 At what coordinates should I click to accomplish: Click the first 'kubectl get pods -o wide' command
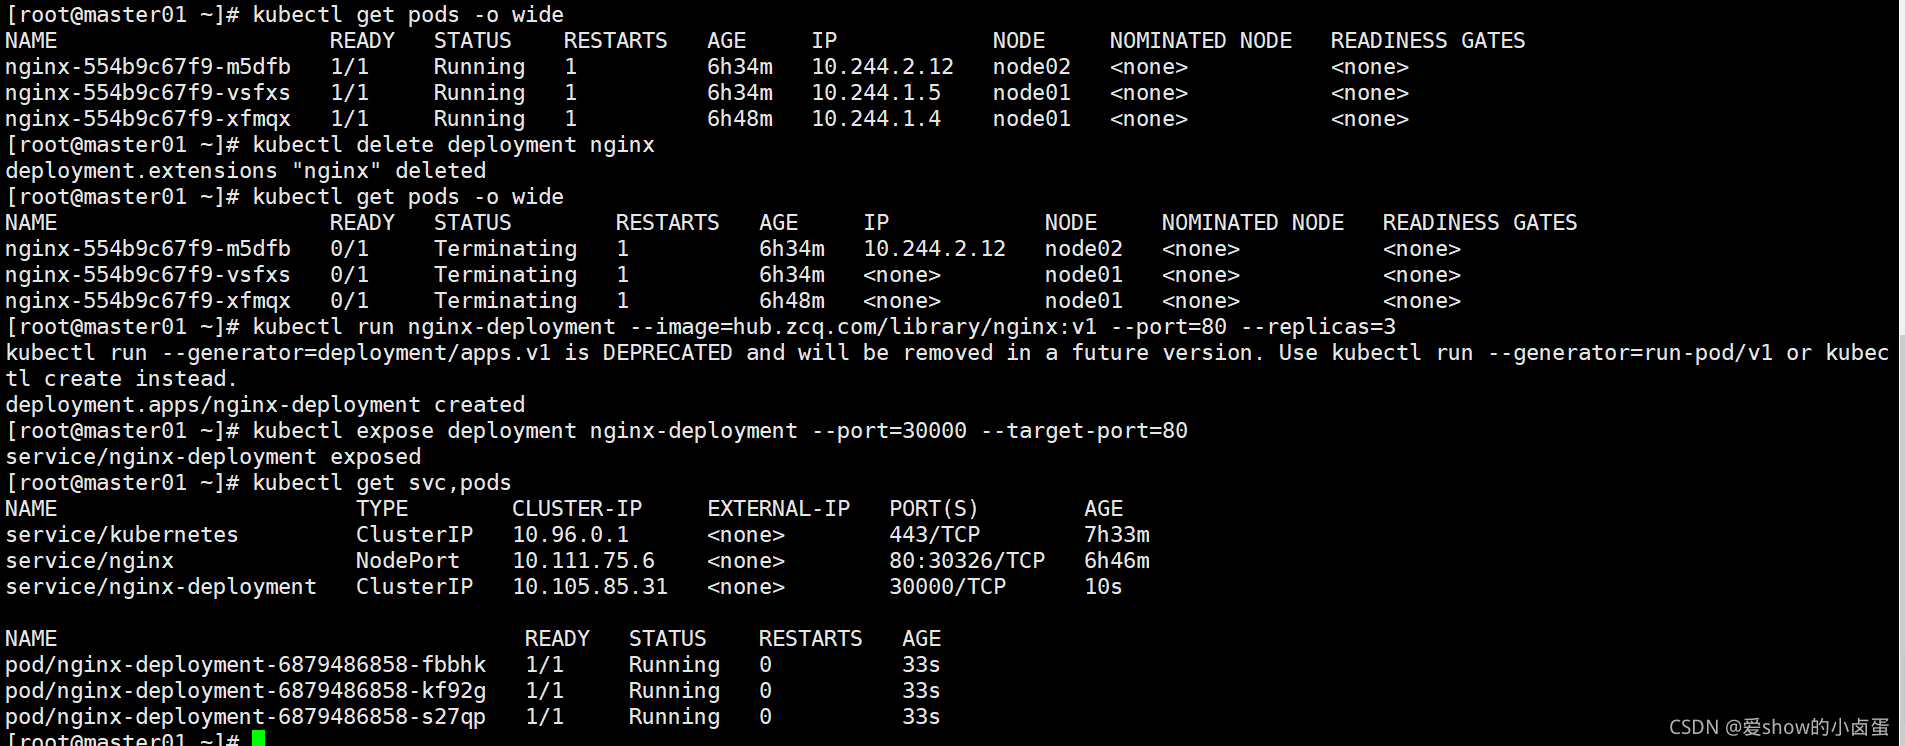tap(408, 15)
